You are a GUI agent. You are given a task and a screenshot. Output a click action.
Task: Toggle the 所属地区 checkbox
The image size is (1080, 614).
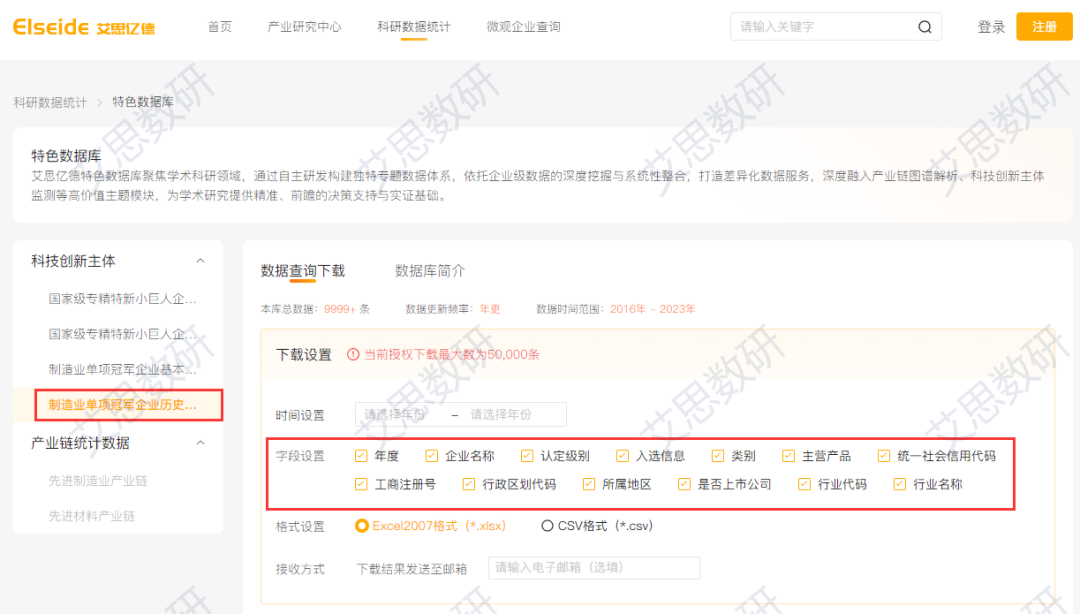pyautogui.click(x=588, y=484)
